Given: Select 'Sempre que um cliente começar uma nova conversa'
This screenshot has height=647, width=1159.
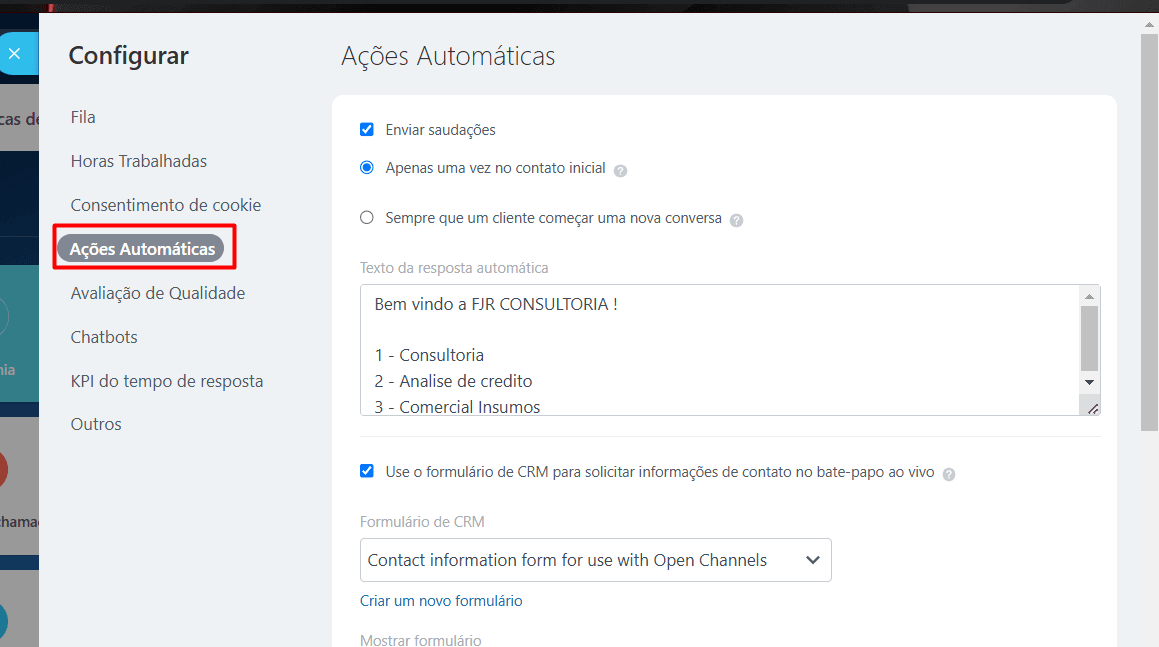Looking at the screenshot, I should (366, 217).
